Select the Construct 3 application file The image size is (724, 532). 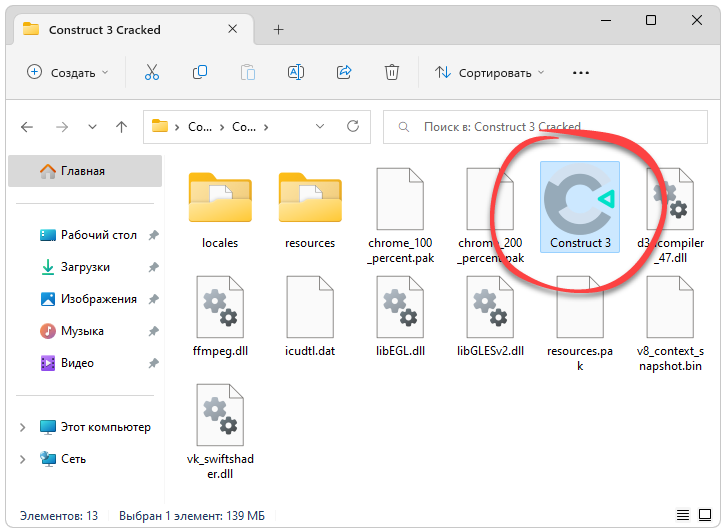tap(579, 207)
